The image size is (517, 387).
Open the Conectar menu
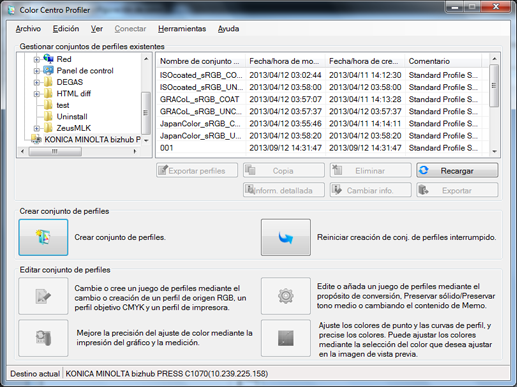[130, 29]
